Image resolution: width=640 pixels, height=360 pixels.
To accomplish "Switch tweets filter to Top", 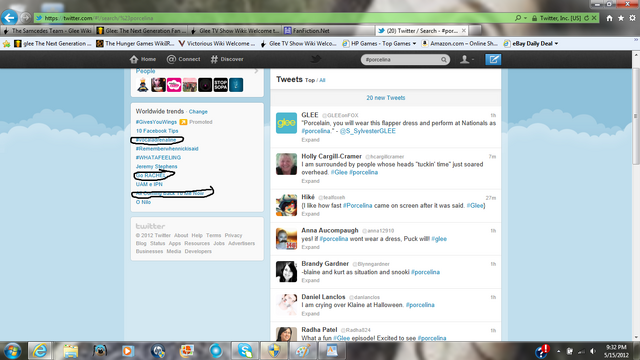I will pos(310,80).
